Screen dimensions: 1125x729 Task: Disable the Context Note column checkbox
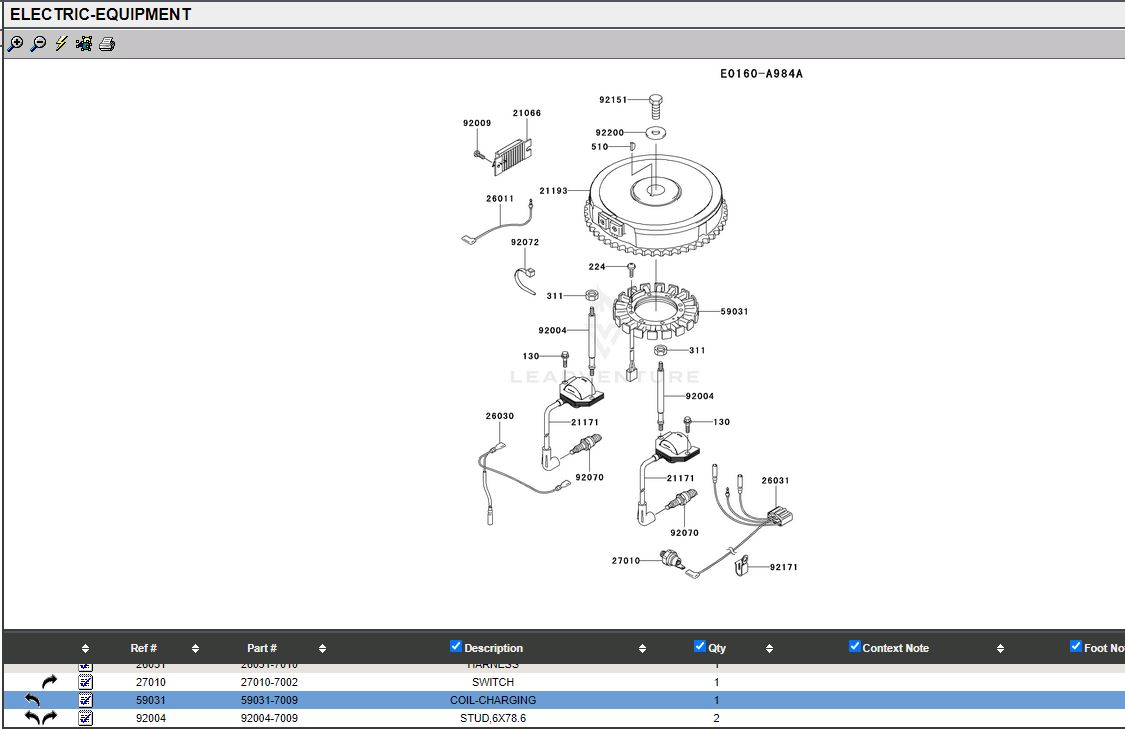click(x=855, y=647)
